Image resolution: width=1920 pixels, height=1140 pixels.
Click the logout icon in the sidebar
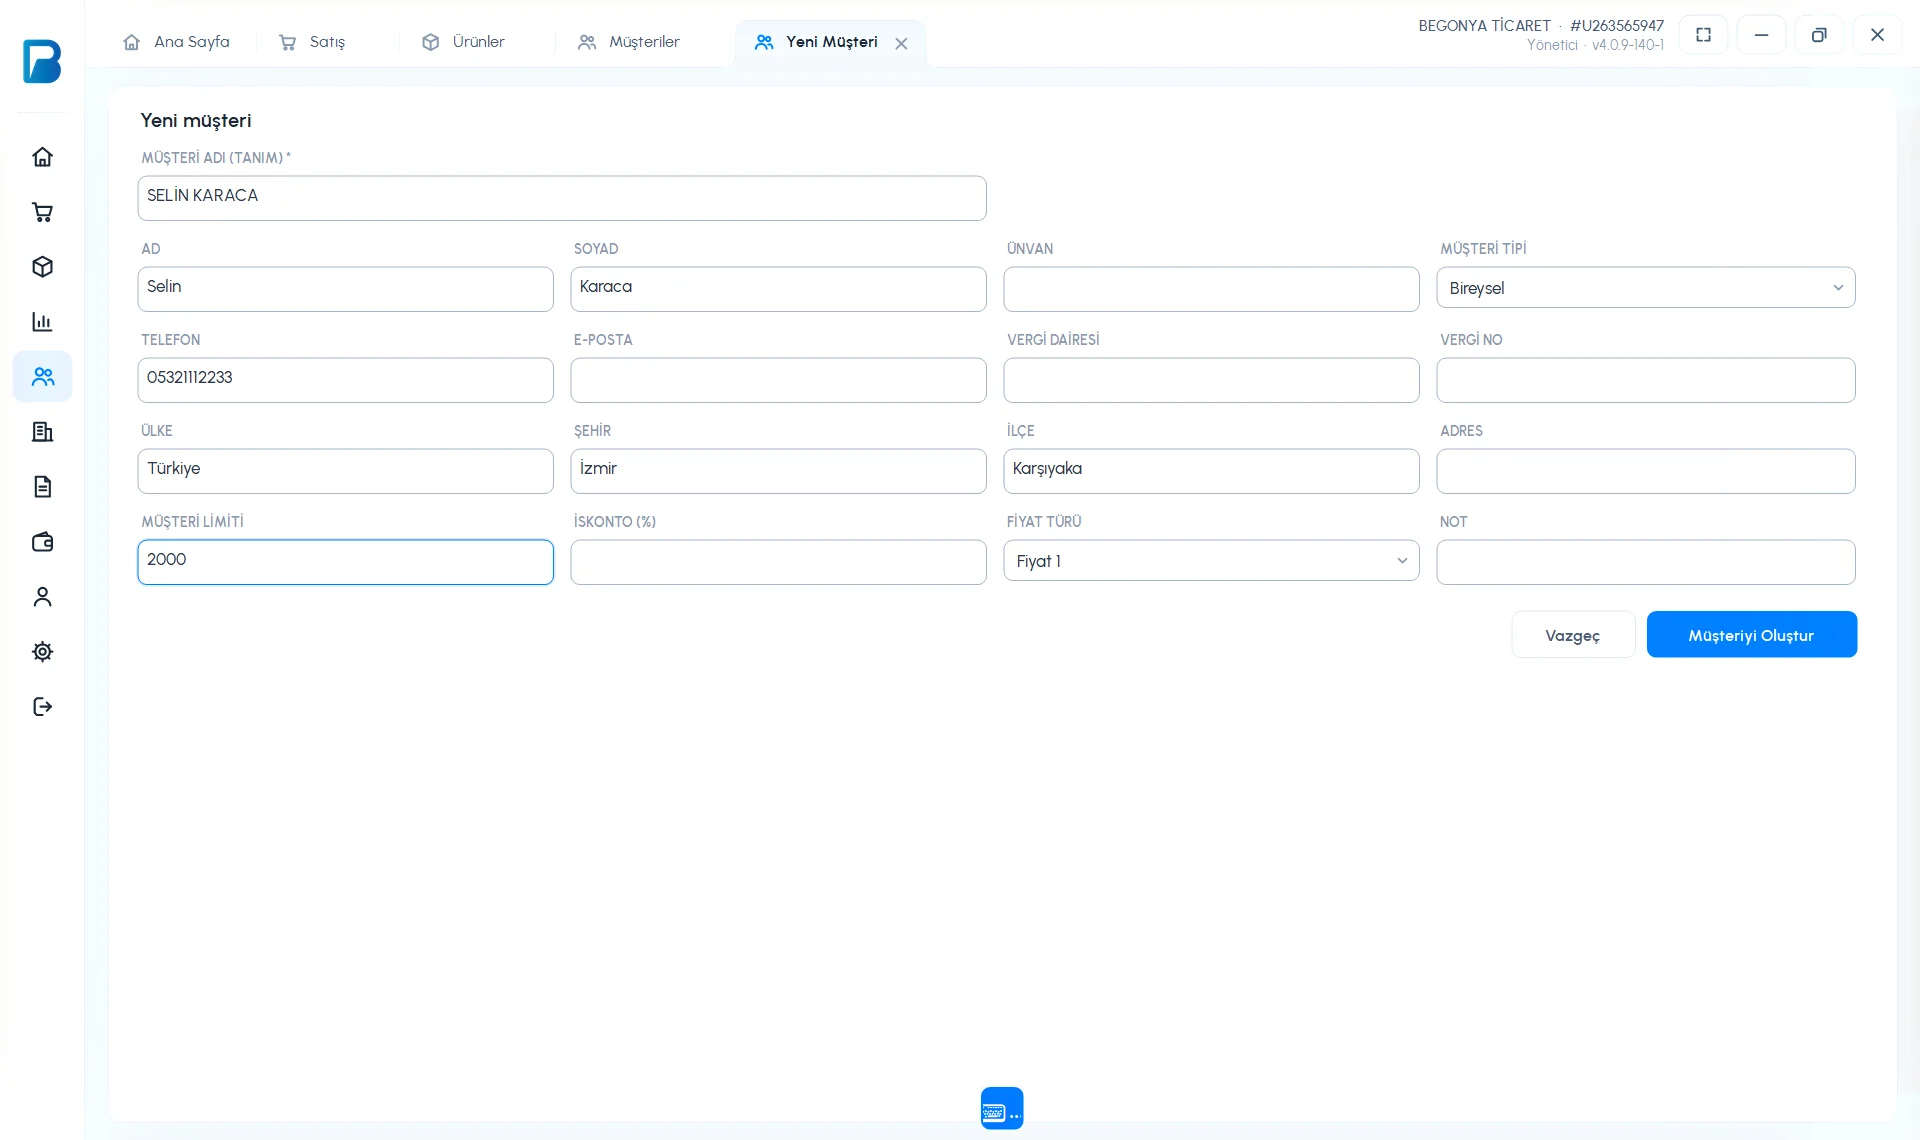pyautogui.click(x=42, y=707)
